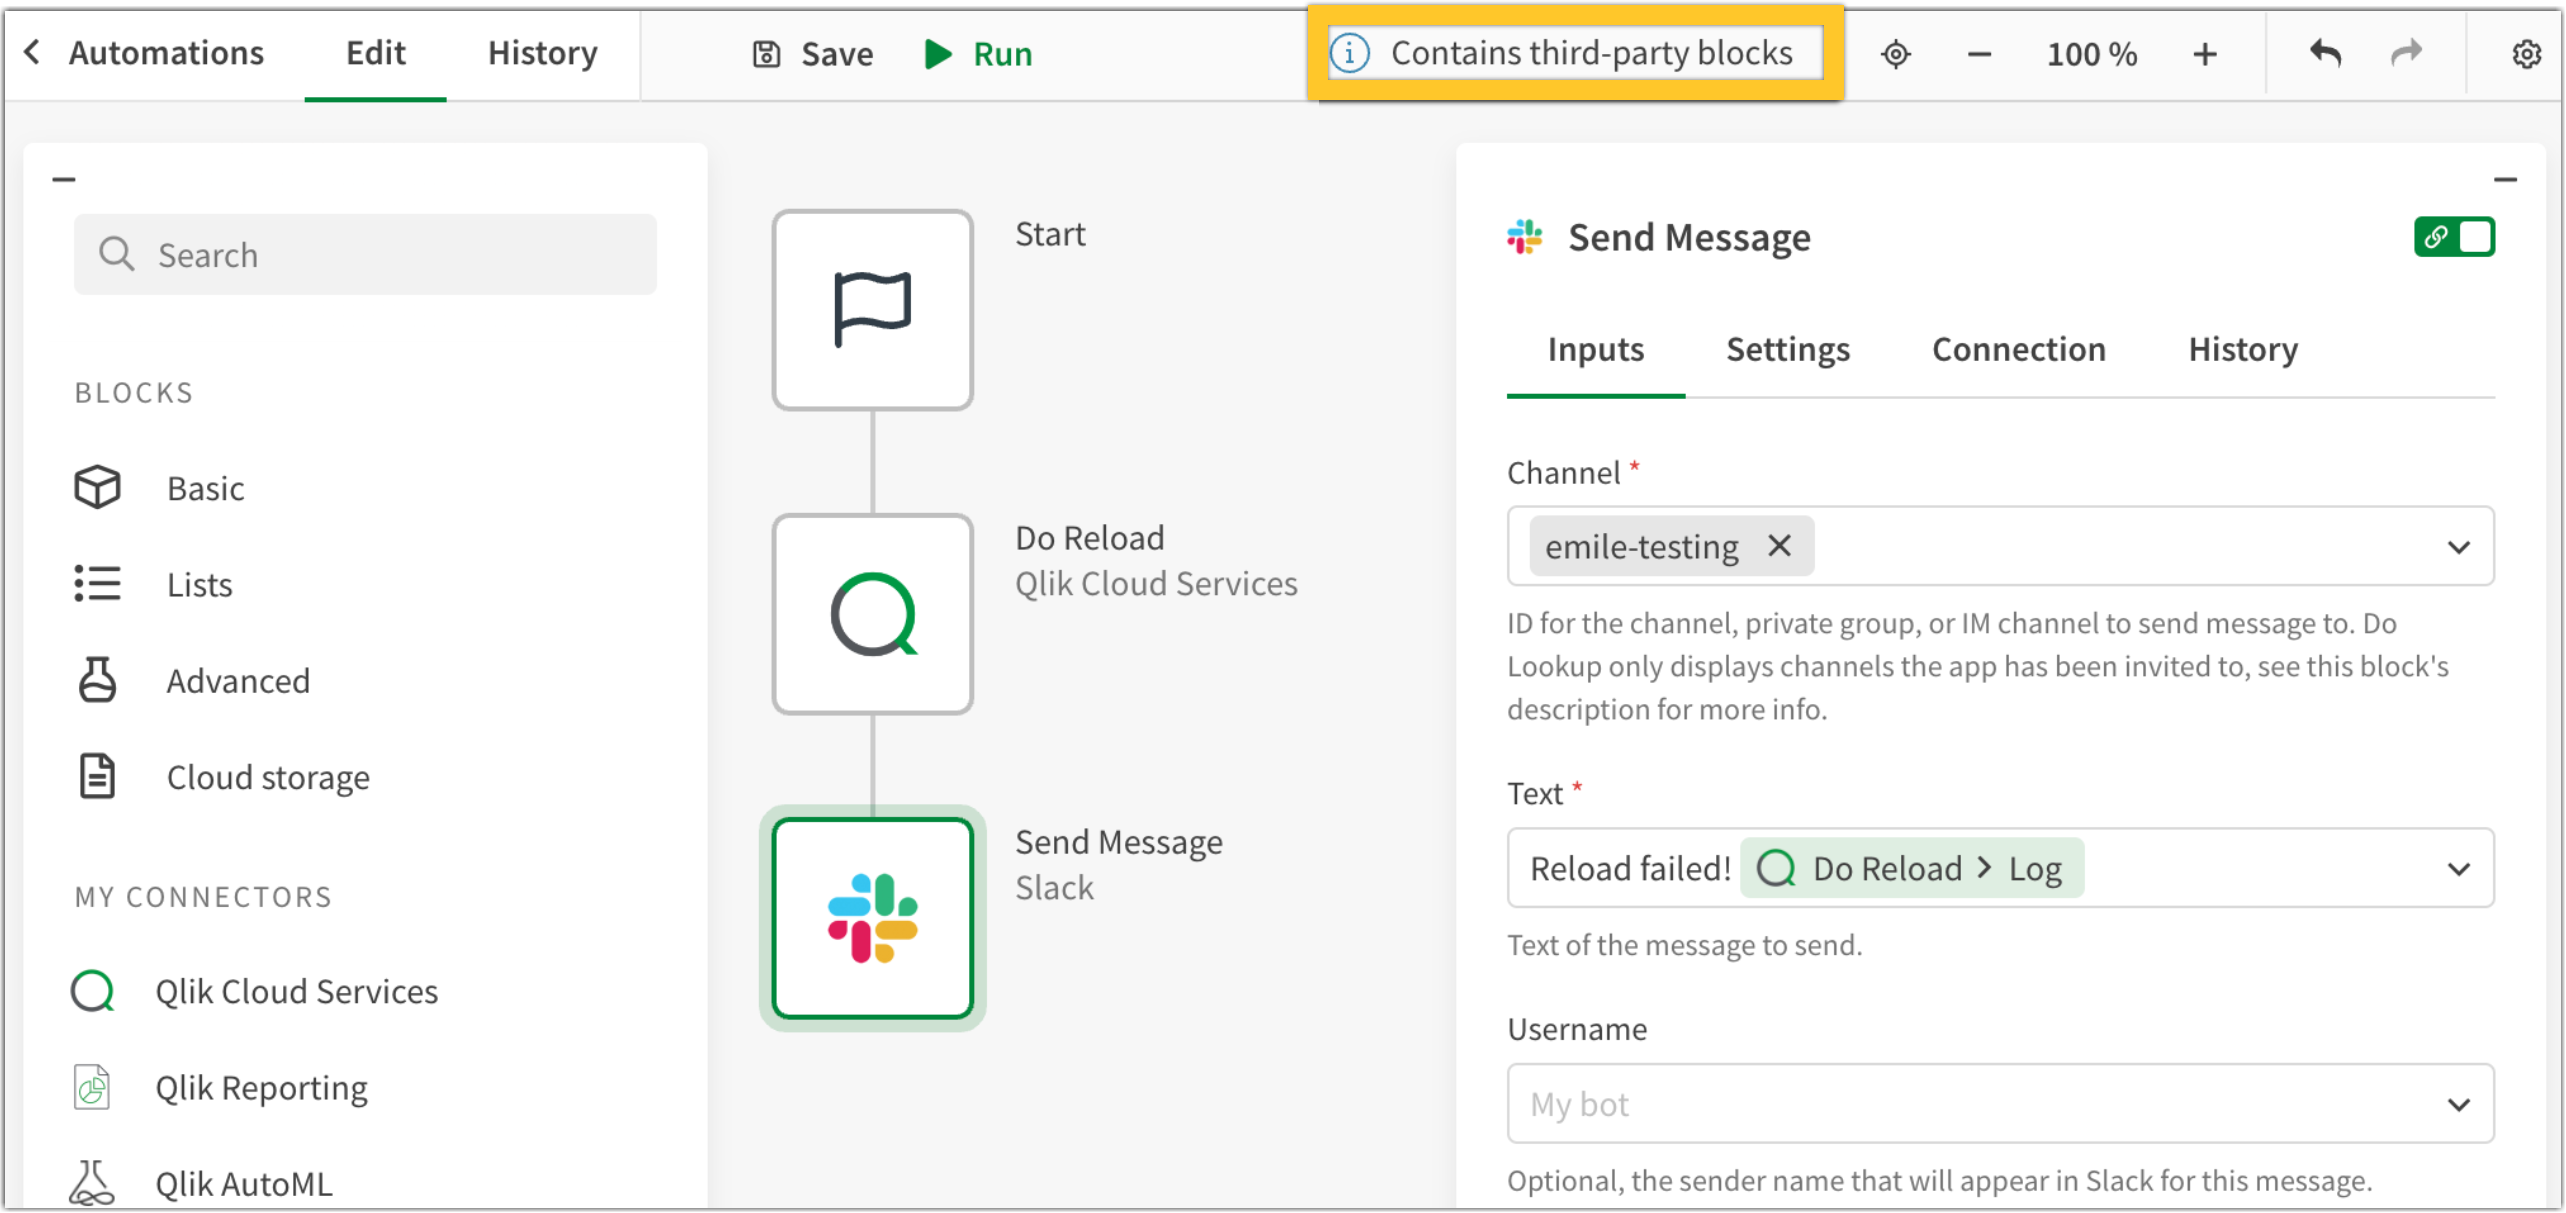The height and width of the screenshot is (1213, 2566).
Task: Select the Do Reload block on canvas
Action: tap(872, 613)
